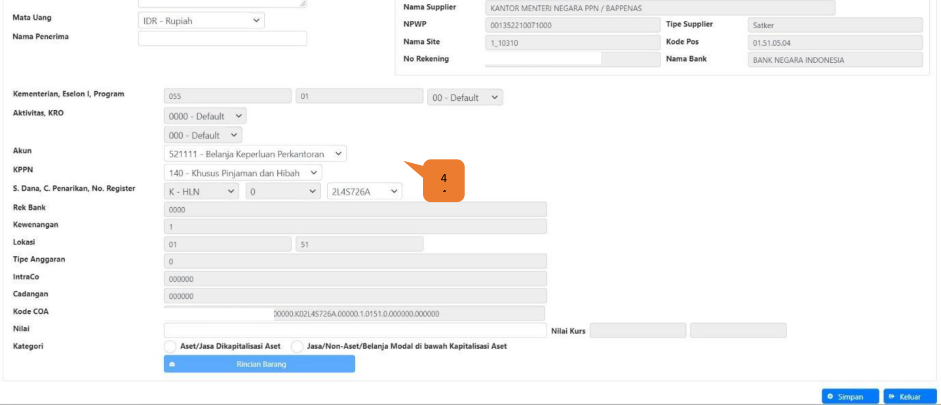This screenshot has width=941, height=405.
Task: Click the icon on Rincian Barang button
Action: [173, 365]
